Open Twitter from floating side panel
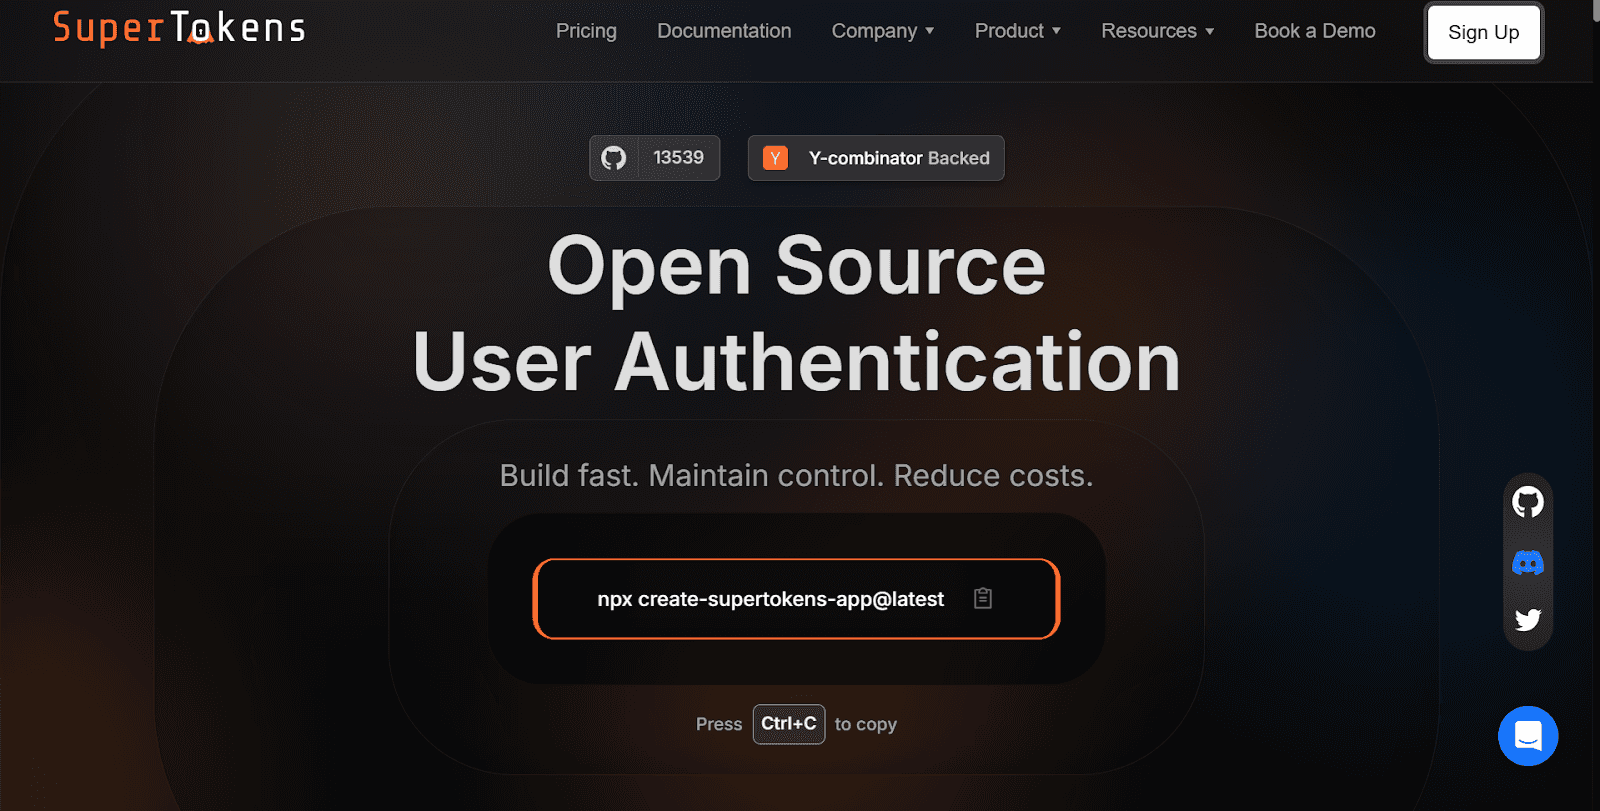The image size is (1600, 811). point(1527,620)
